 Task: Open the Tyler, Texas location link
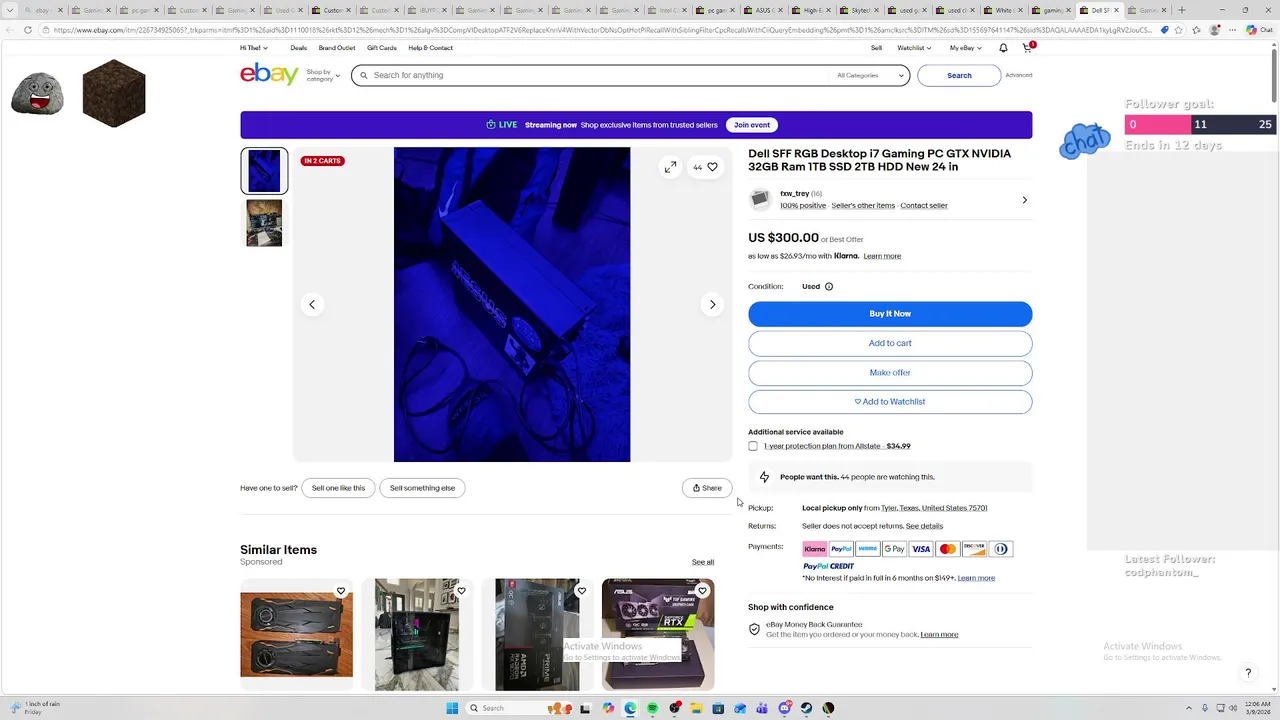934,508
